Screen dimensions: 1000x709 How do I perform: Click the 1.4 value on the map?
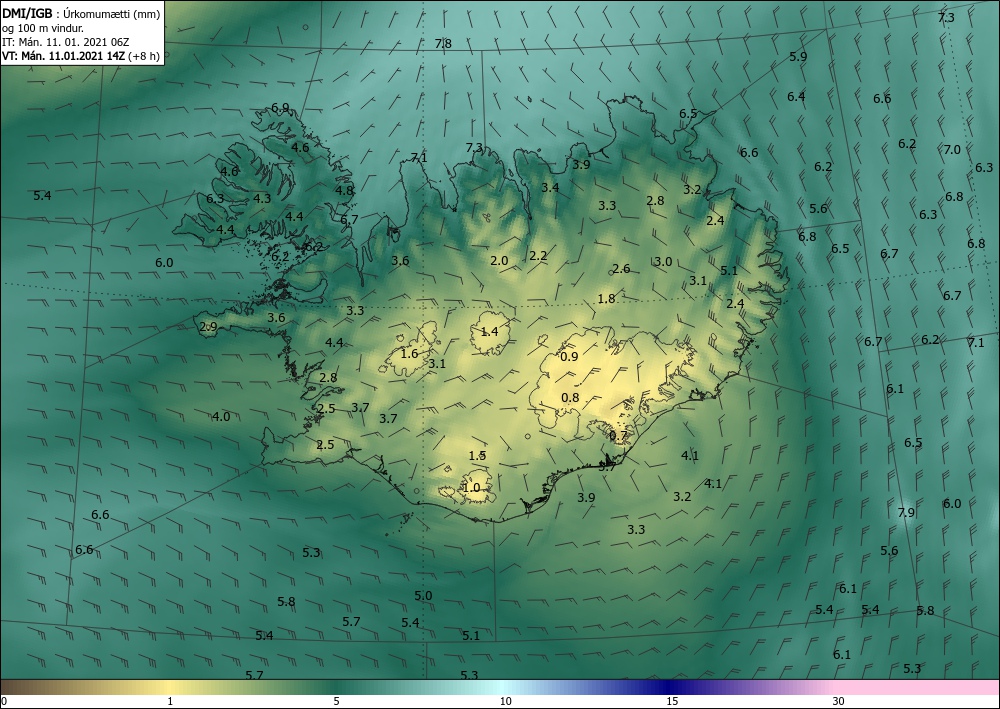(x=489, y=332)
